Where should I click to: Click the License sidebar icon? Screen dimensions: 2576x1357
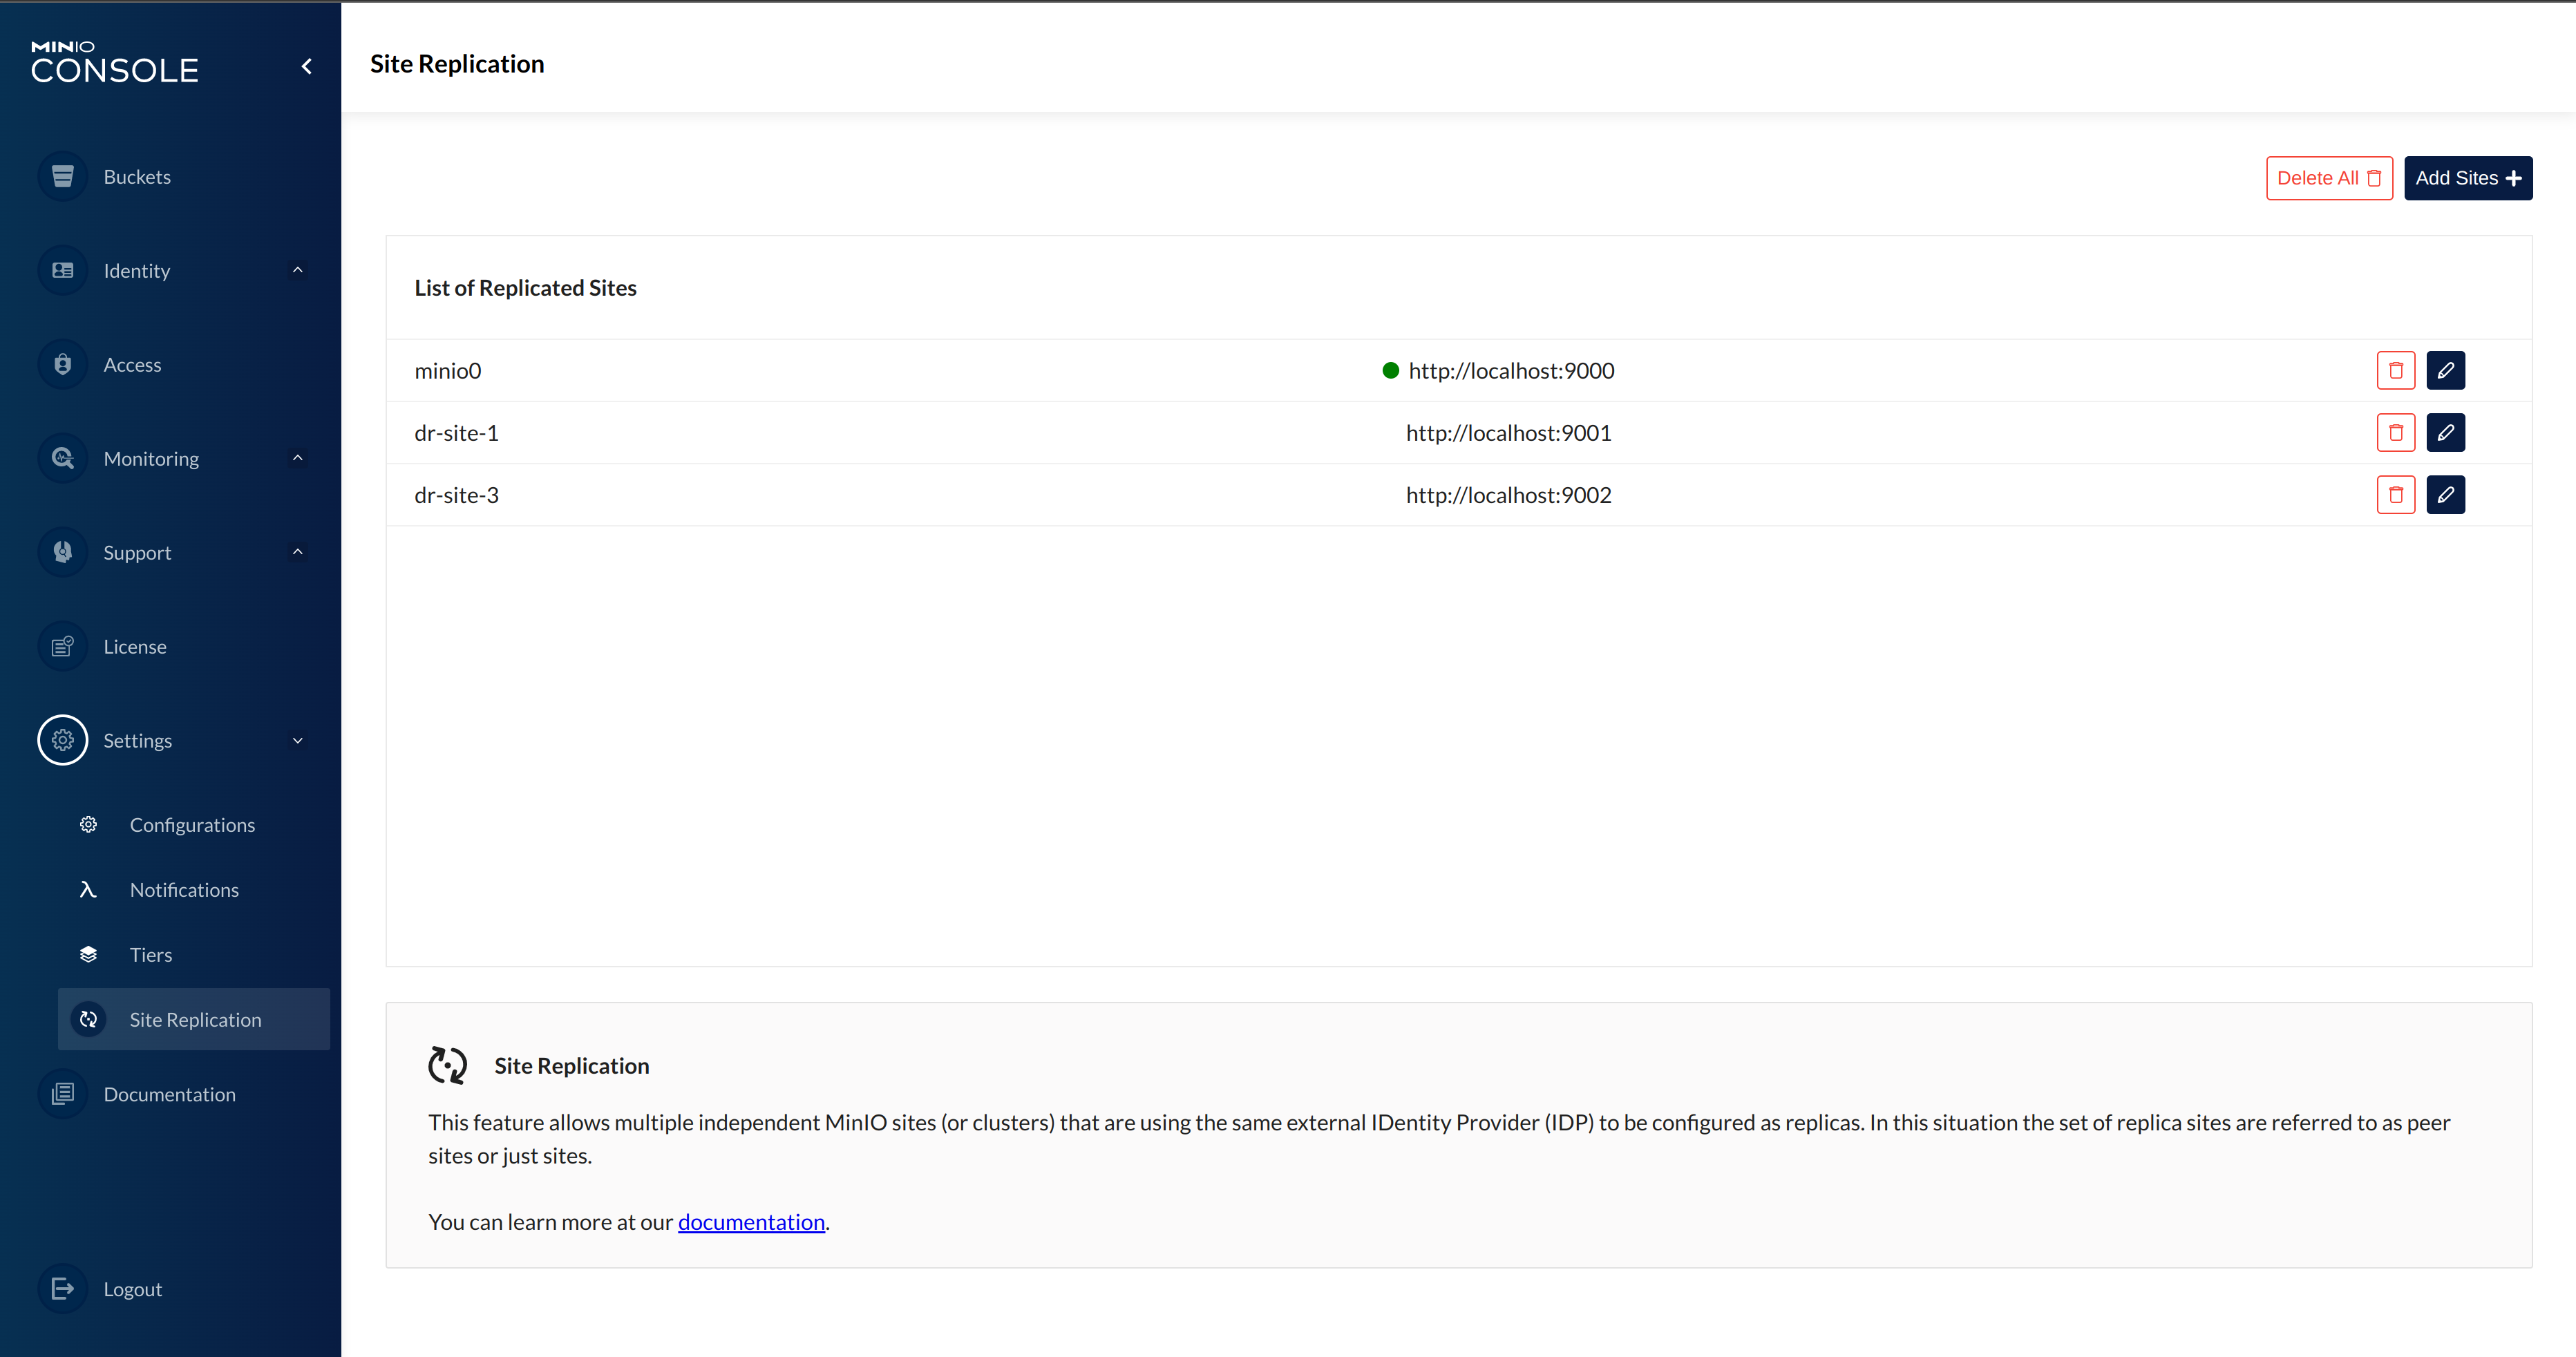[x=63, y=647]
